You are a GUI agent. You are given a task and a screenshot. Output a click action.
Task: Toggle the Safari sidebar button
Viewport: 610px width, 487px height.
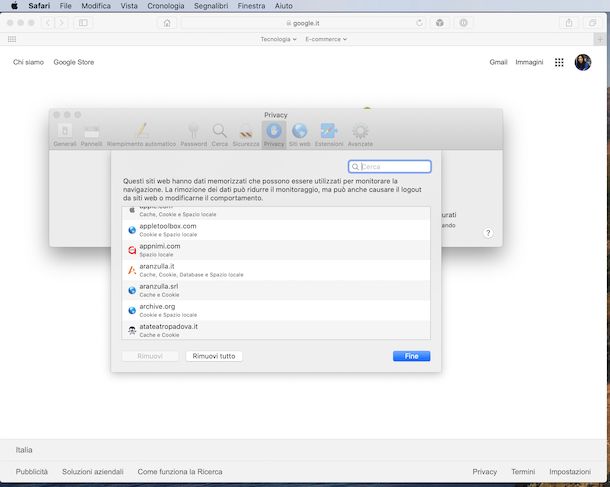83,23
